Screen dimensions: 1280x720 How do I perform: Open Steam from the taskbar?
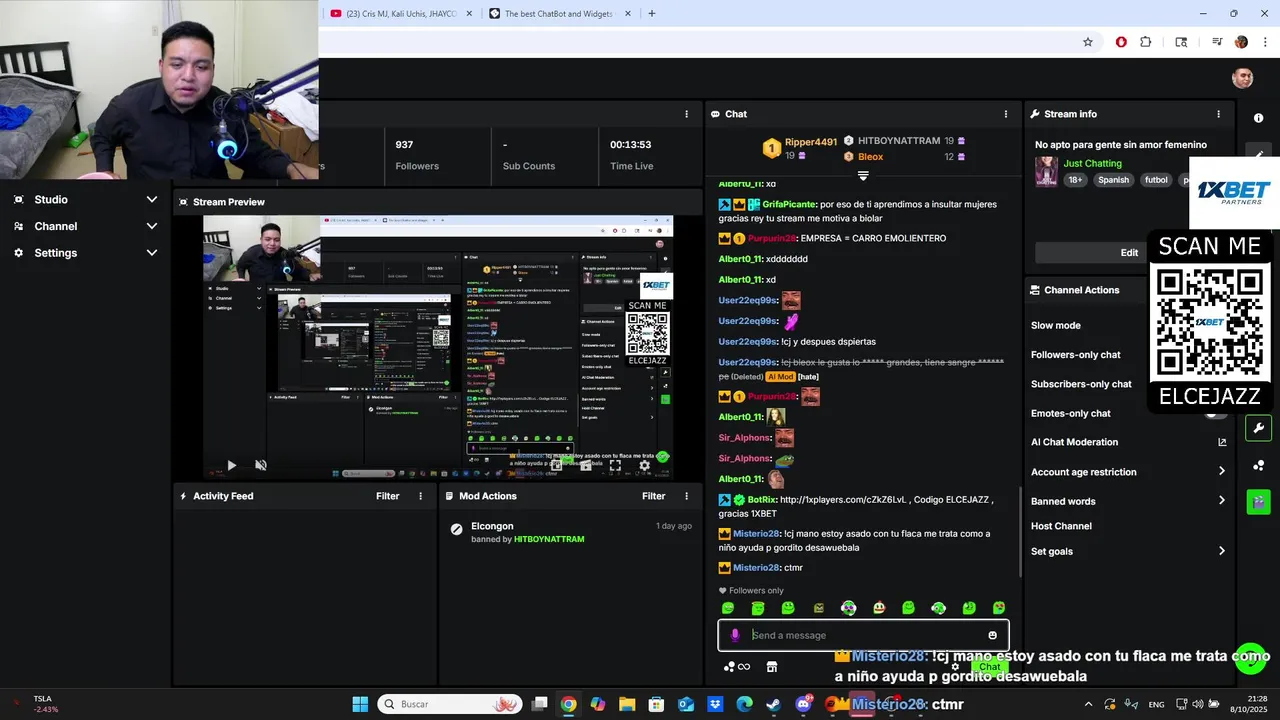pyautogui.click(x=774, y=704)
